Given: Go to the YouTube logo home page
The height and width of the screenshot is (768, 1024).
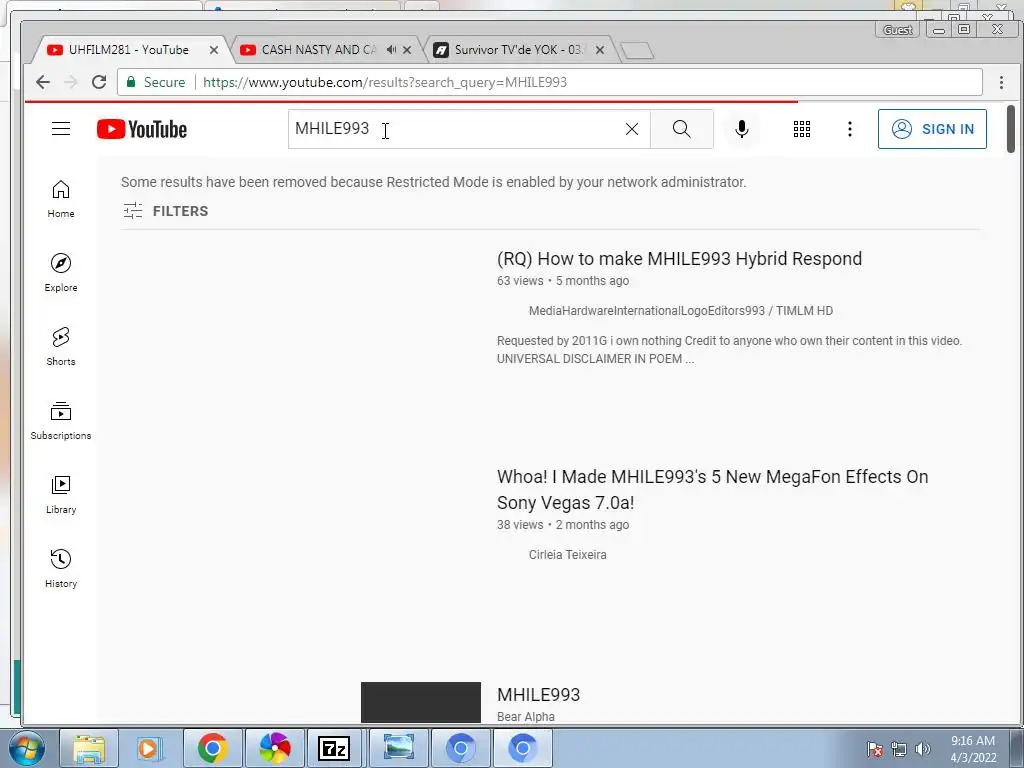Looking at the screenshot, I should click(142, 129).
